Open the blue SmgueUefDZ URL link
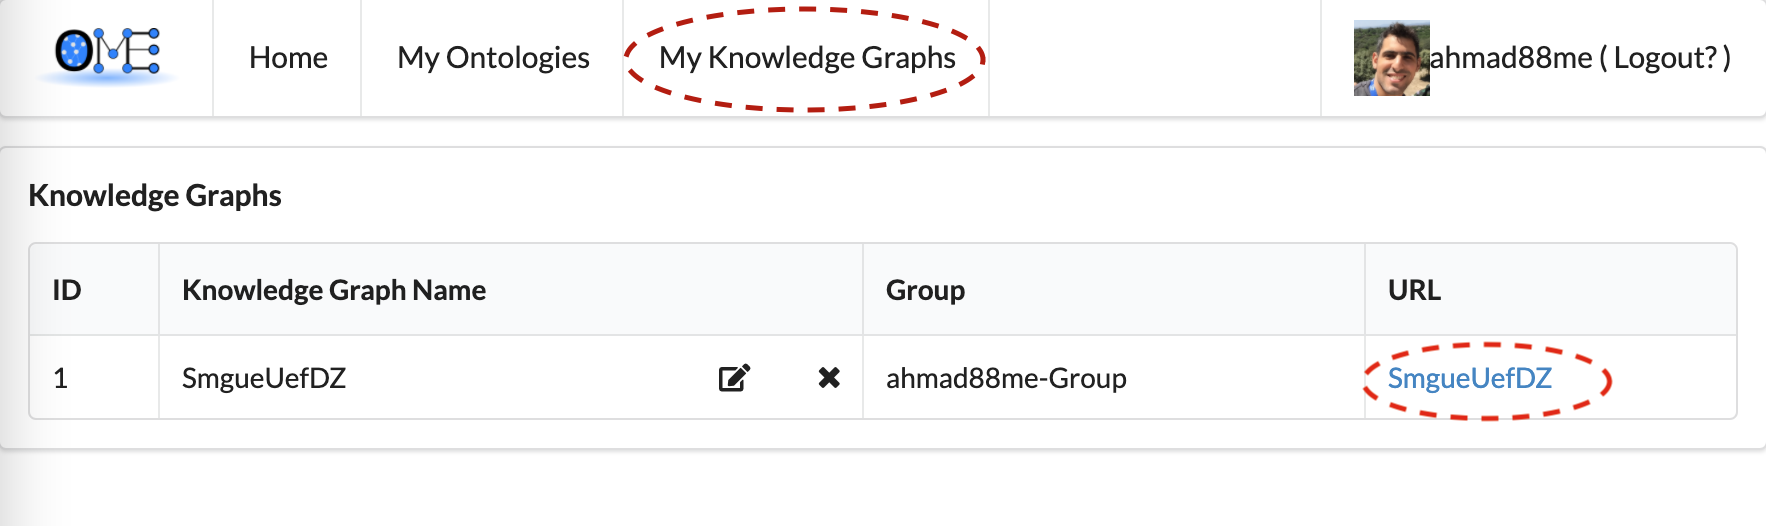Image resolution: width=1766 pixels, height=526 pixels. pyautogui.click(x=1469, y=378)
